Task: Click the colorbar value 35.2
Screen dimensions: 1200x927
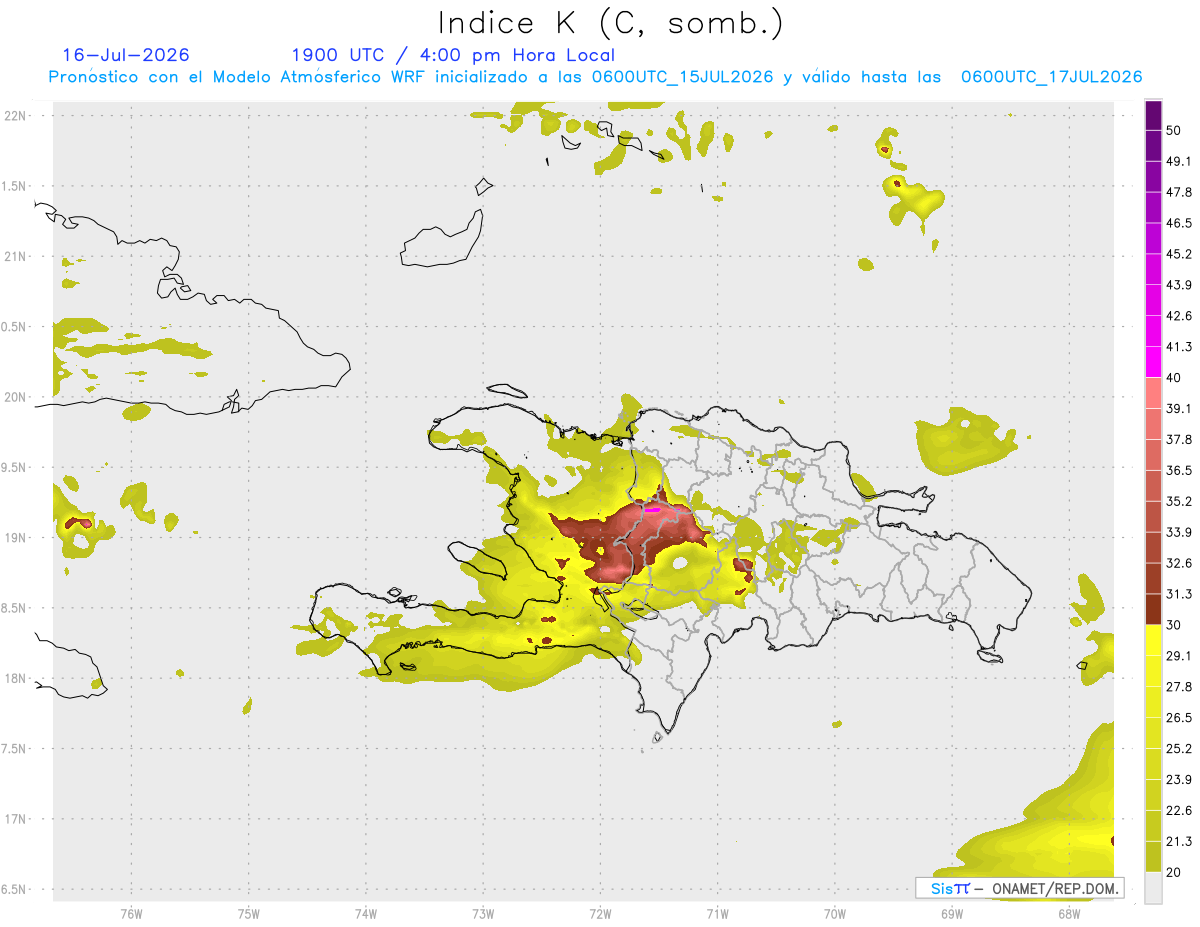Action: pos(1178,501)
